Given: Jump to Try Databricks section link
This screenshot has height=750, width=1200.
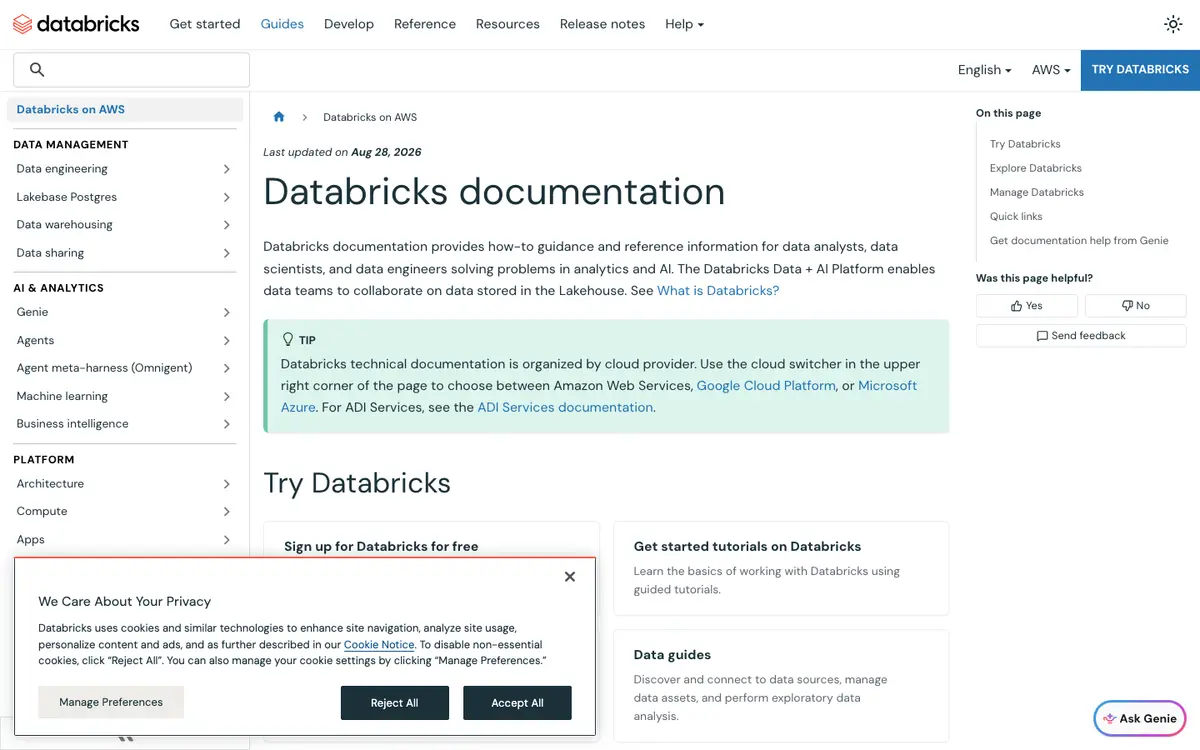Looking at the screenshot, I should (x=1025, y=144).
